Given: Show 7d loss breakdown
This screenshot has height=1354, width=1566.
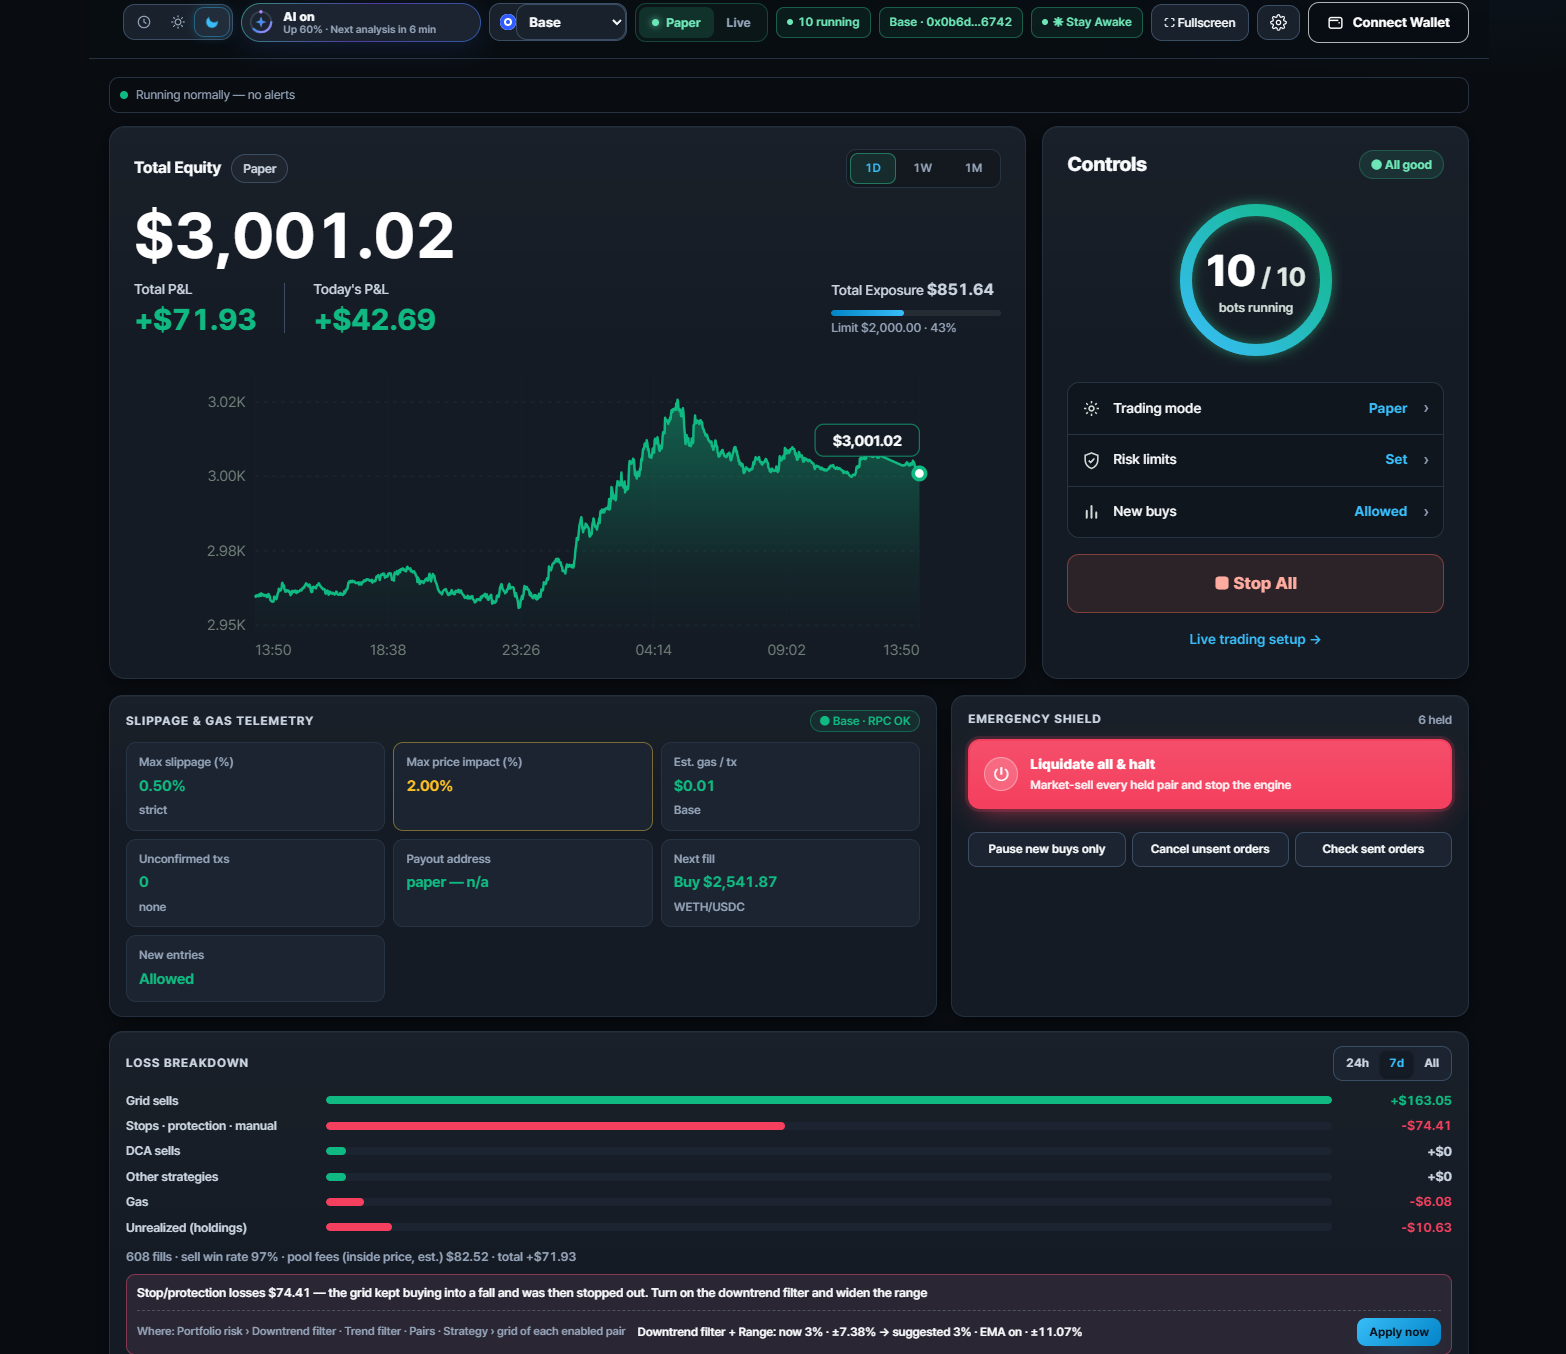Looking at the screenshot, I should [1397, 1063].
